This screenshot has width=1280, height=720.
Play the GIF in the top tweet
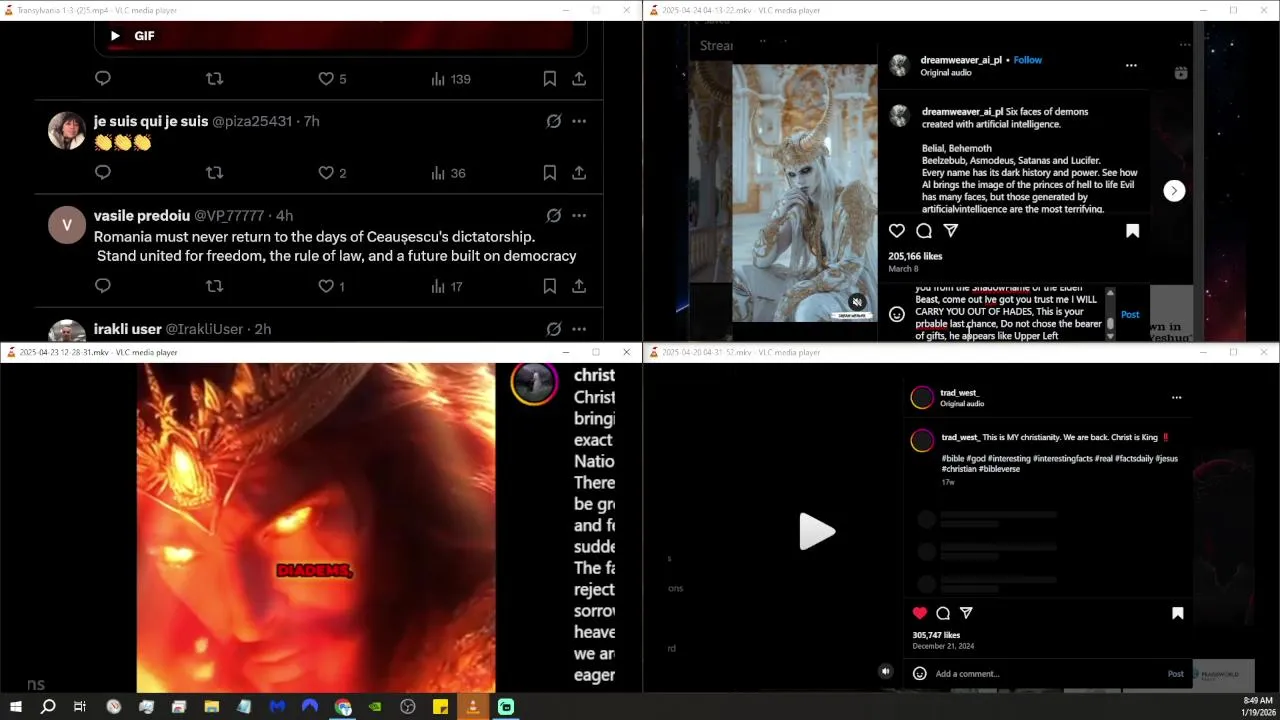pos(115,36)
